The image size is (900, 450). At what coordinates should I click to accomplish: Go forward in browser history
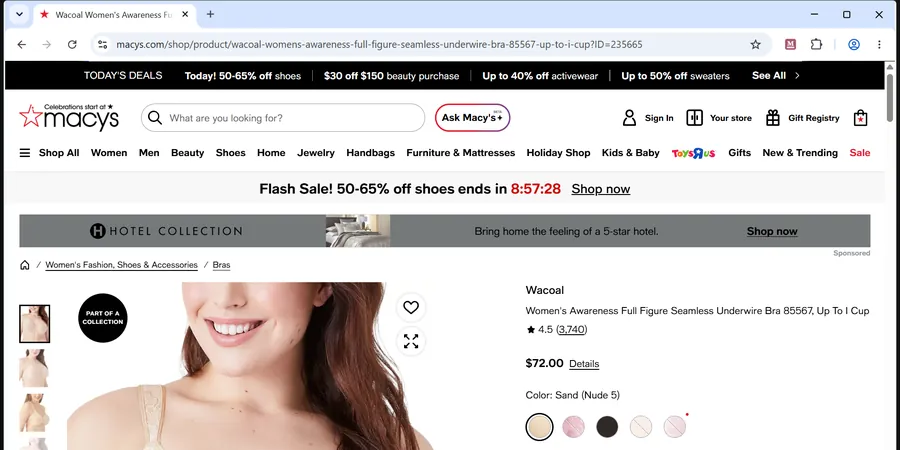(x=46, y=44)
